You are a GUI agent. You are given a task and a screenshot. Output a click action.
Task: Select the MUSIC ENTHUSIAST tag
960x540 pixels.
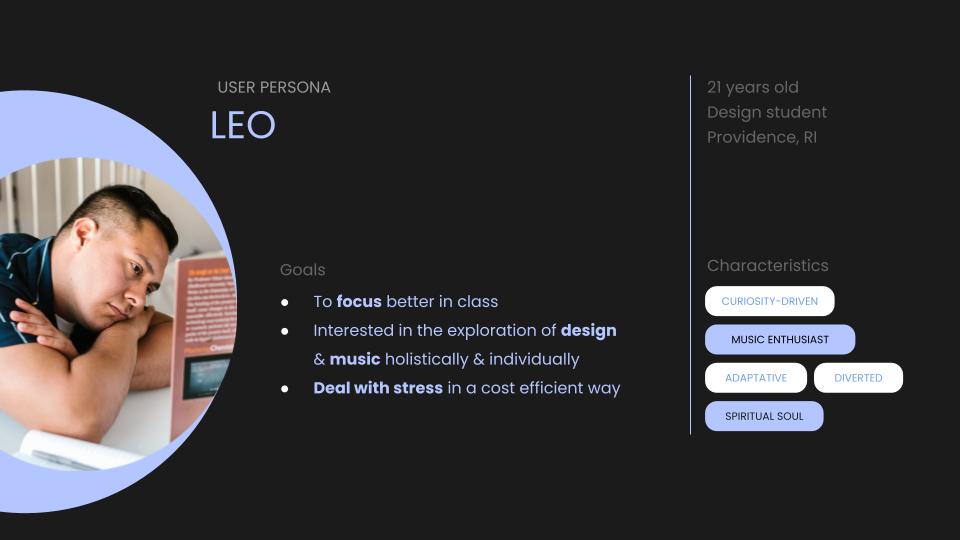pyautogui.click(x=780, y=339)
